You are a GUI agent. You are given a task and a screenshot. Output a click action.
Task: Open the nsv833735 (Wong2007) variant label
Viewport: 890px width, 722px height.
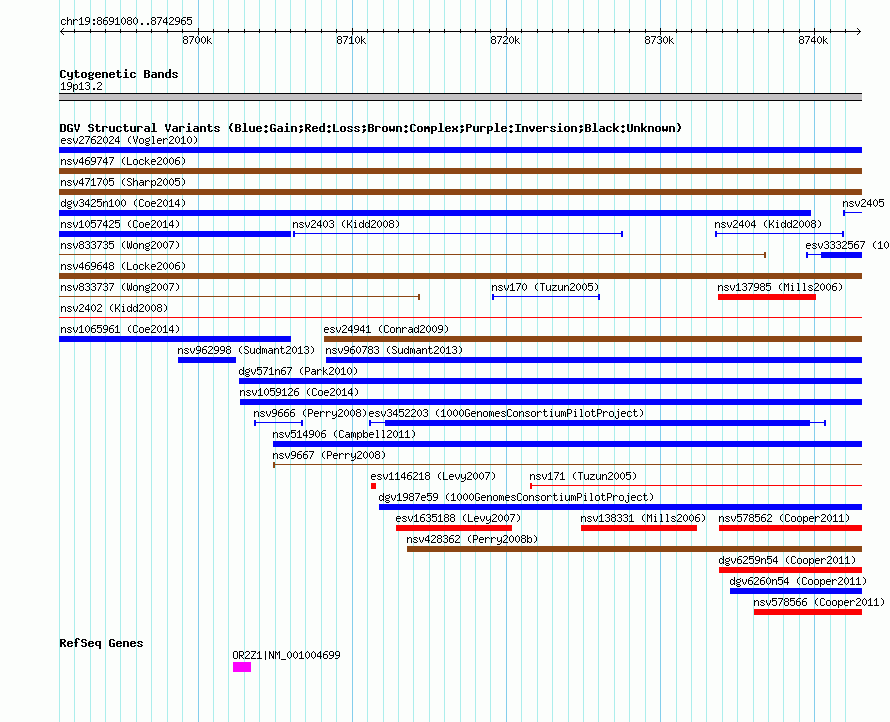(x=120, y=245)
